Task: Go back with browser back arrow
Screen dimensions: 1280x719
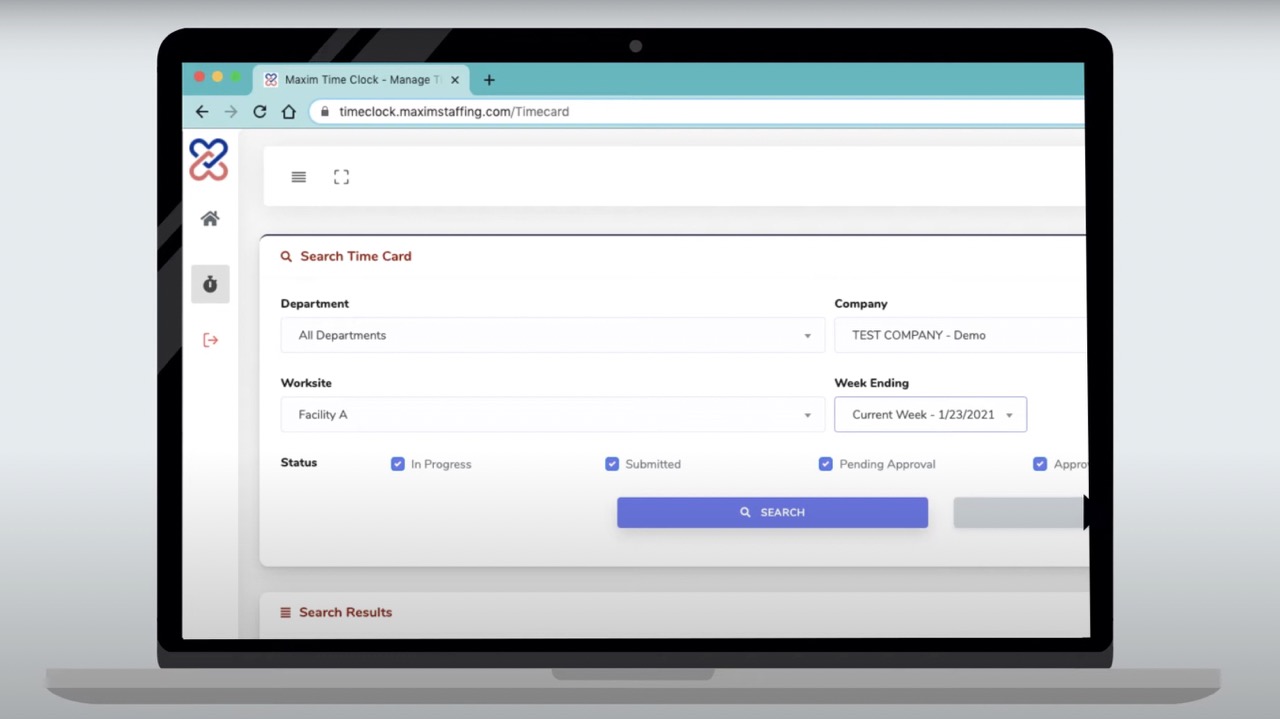Action: (x=202, y=112)
